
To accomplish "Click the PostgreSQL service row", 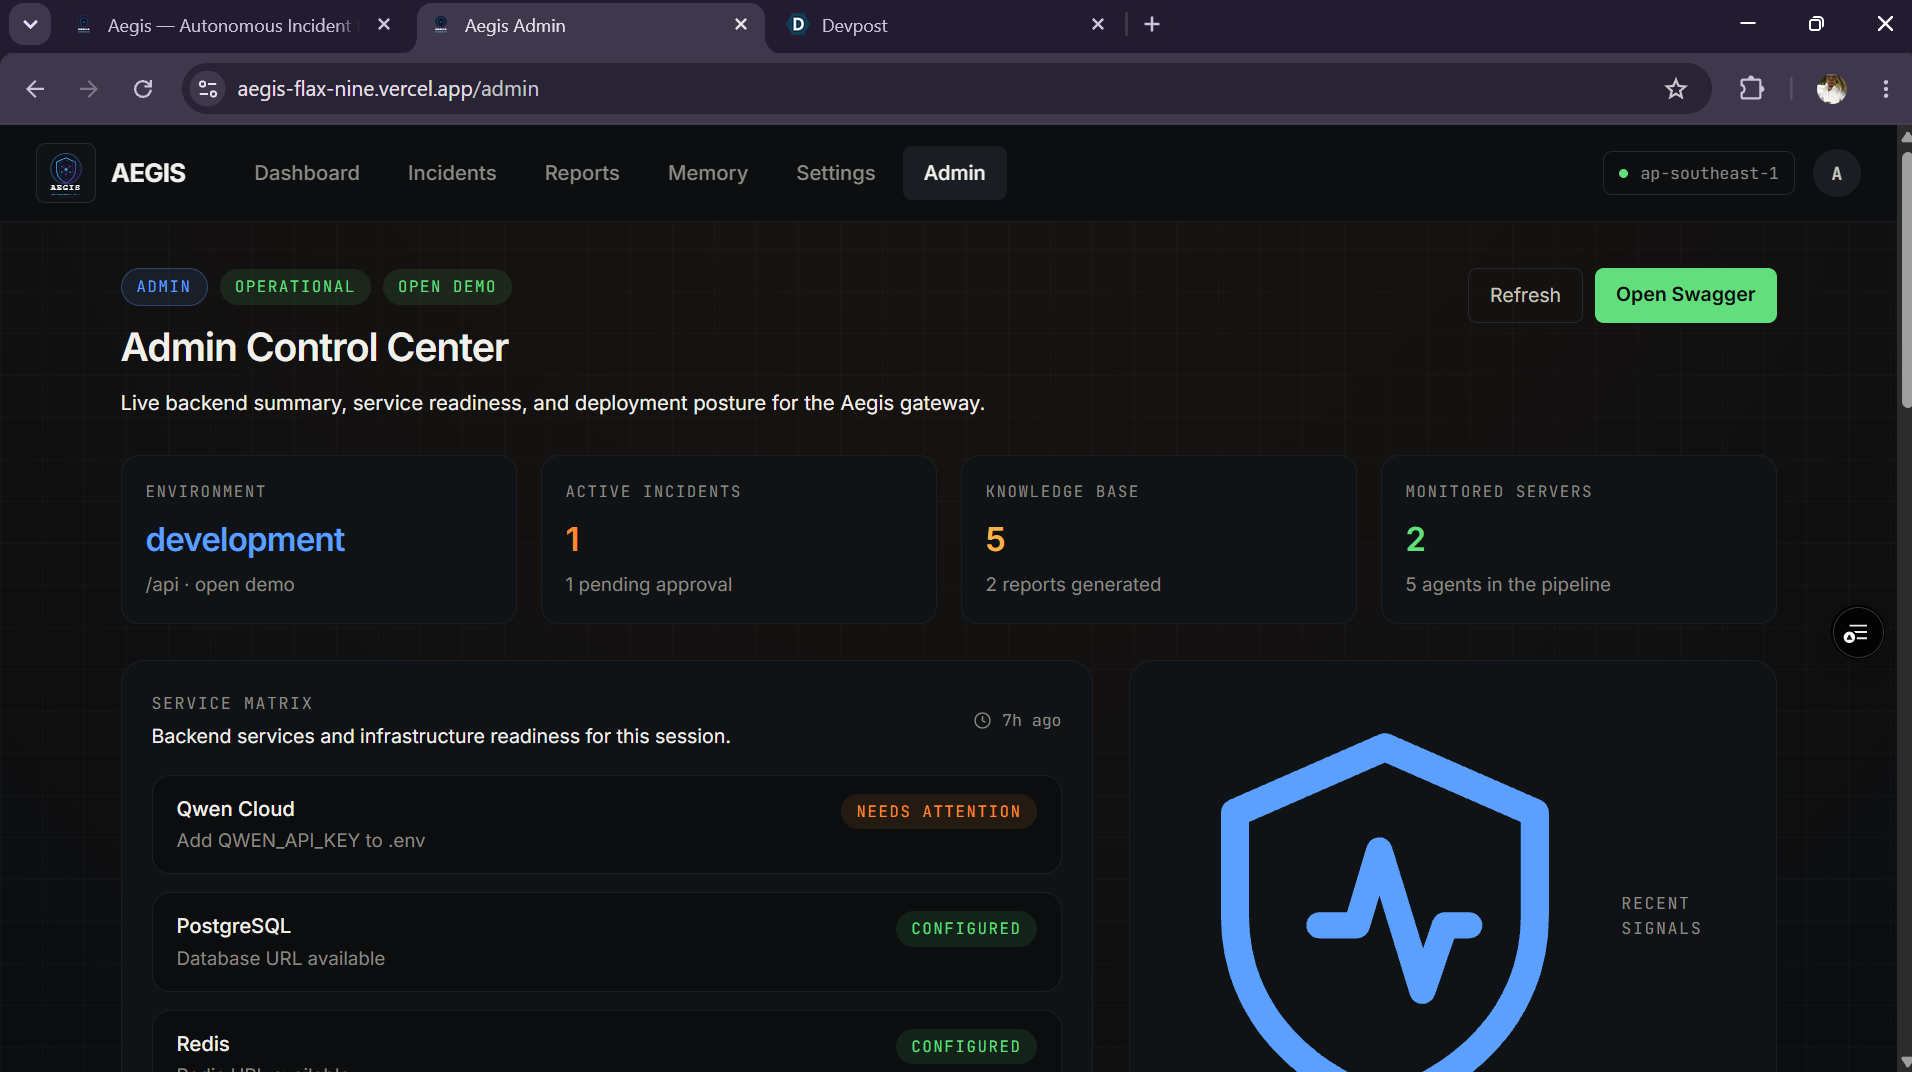I will [x=607, y=942].
